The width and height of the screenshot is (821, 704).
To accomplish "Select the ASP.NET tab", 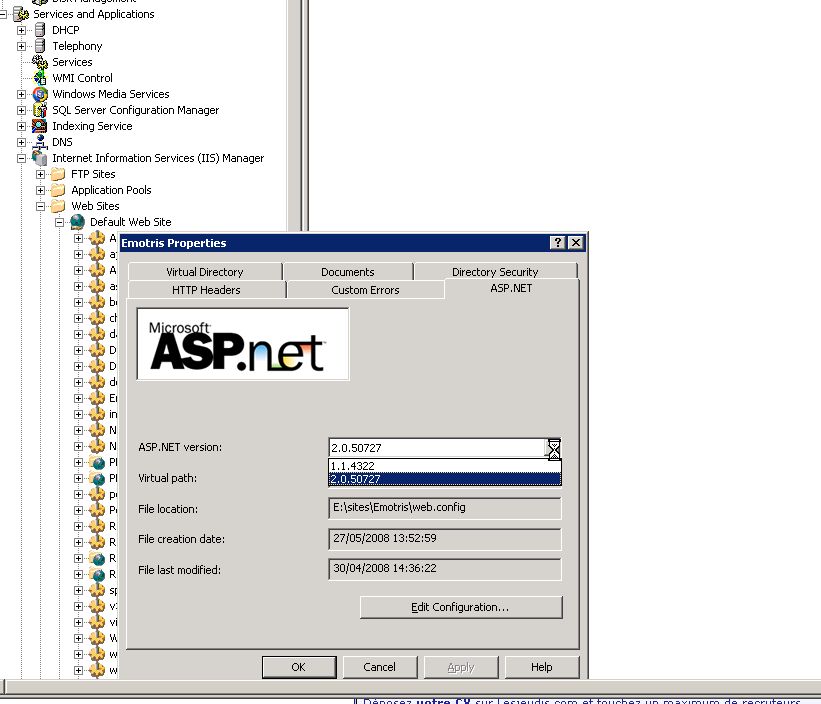I will [511, 288].
